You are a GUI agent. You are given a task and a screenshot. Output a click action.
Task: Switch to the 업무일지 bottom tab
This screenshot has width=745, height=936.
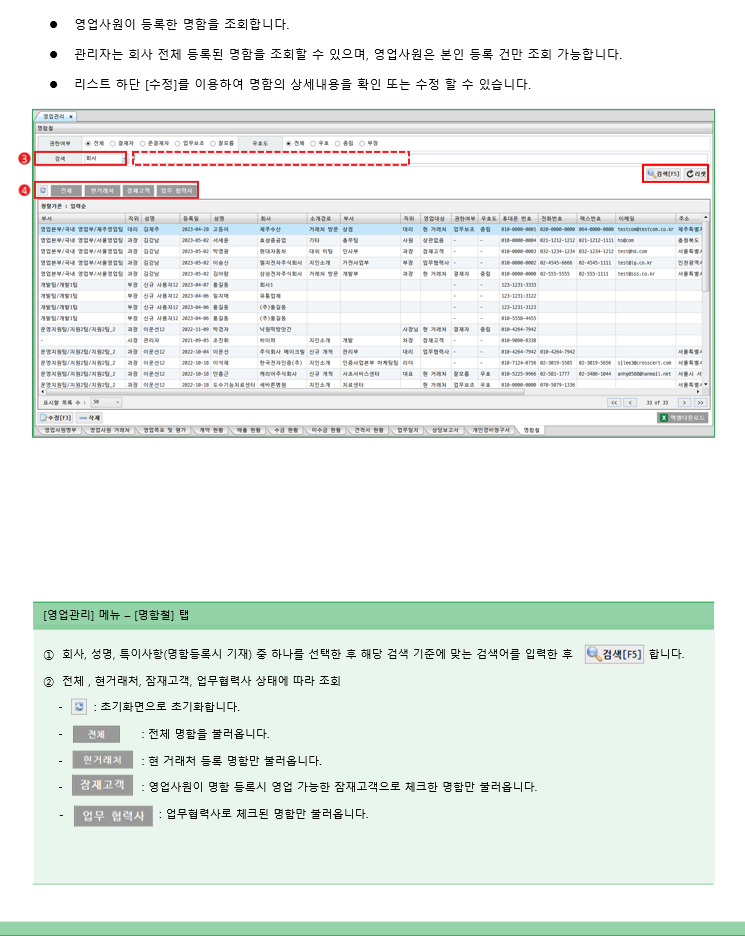408,430
